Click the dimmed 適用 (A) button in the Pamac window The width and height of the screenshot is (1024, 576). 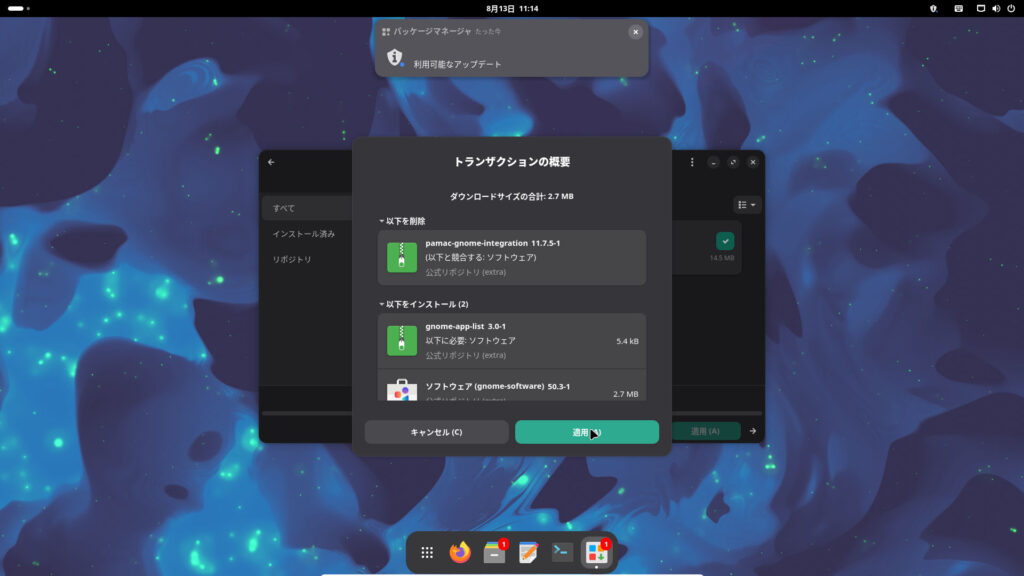pyautogui.click(x=705, y=431)
